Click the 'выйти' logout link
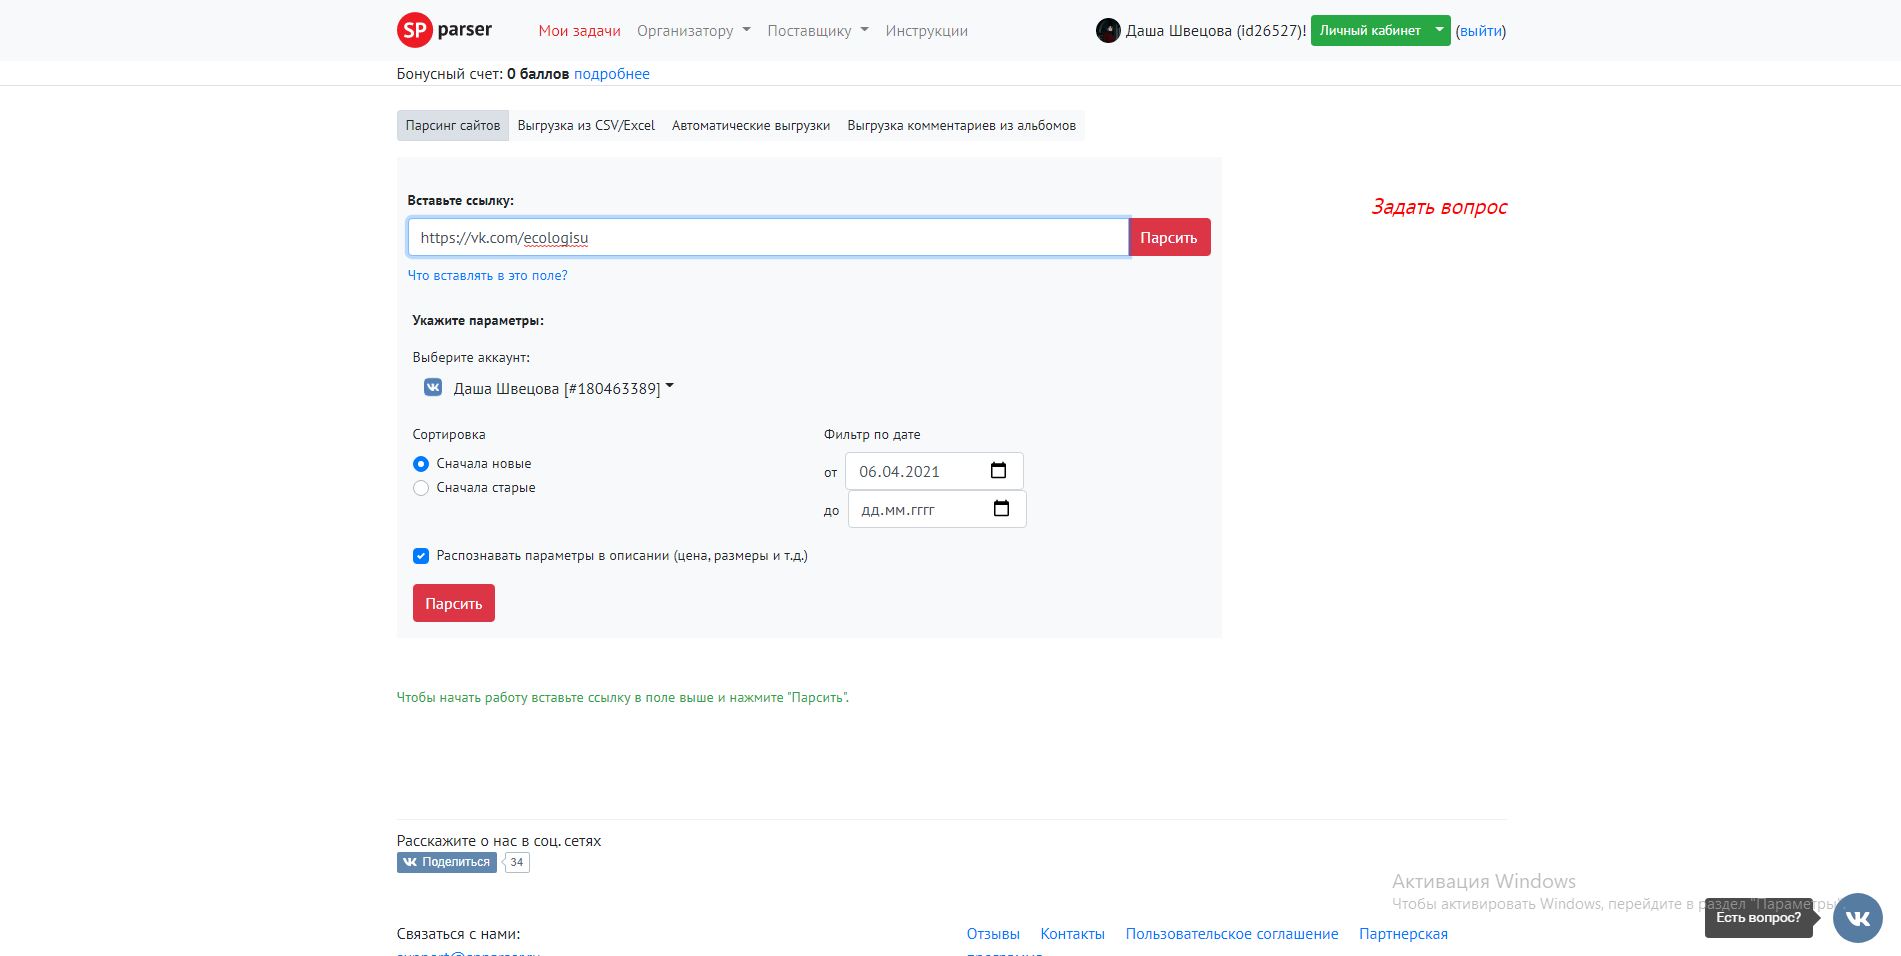 (x=1481, y=31)
